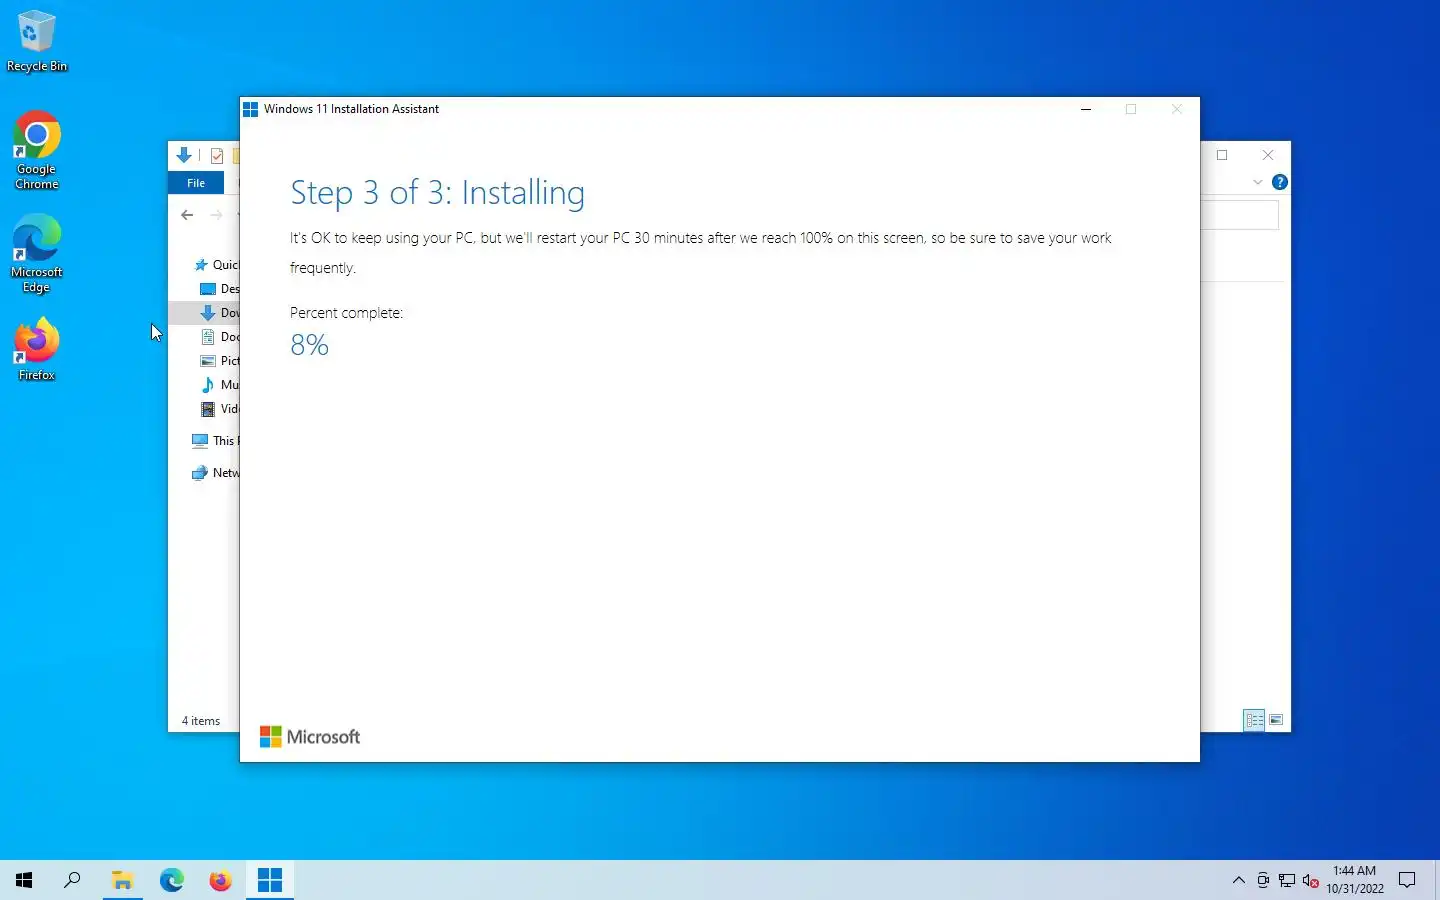Show hidden system tray icons
Screen dimensions: 1440x900
point(1238,880)
